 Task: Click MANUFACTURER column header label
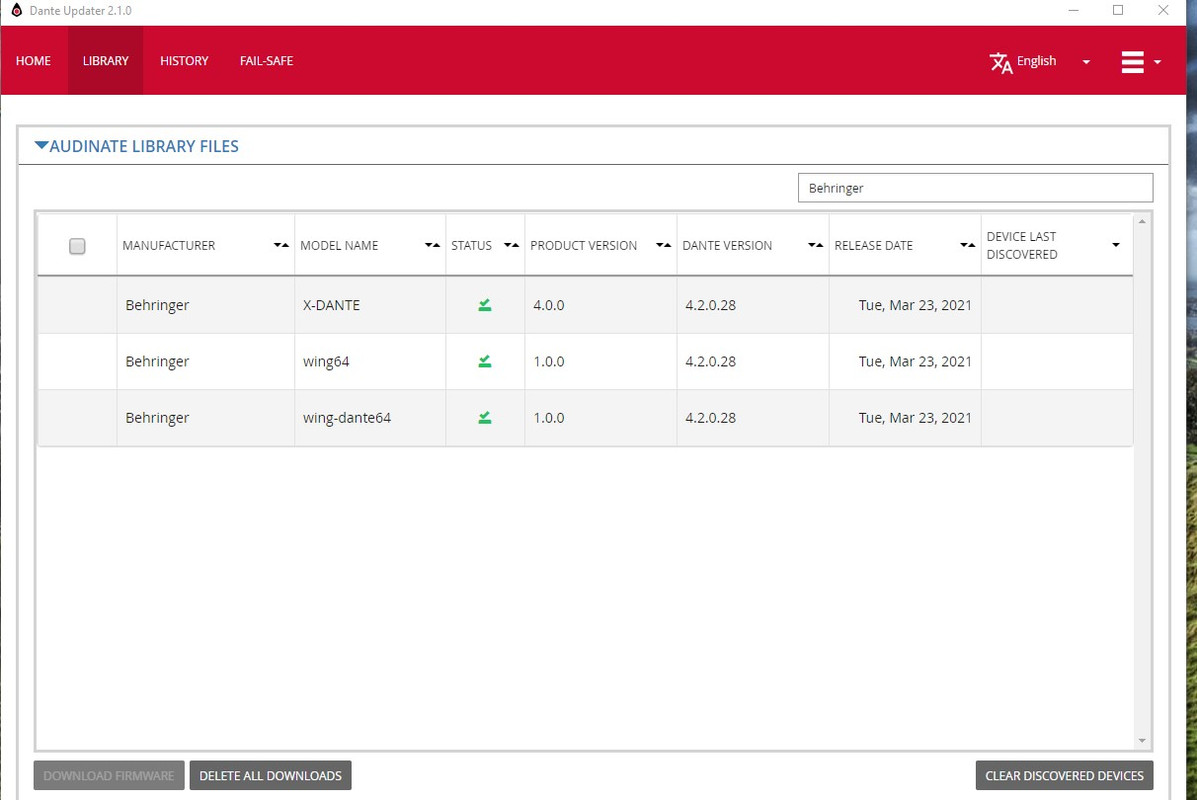[169, 246]
